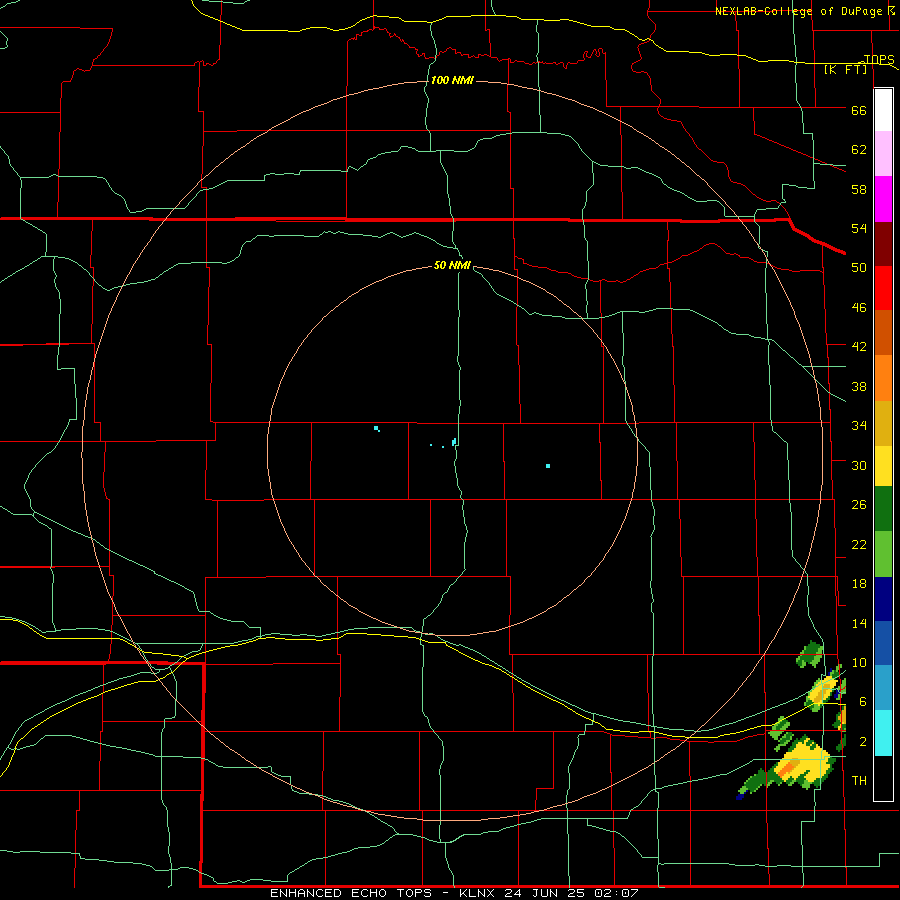Click the '6' legend value
Screen dimensions: 900x900
[863, 702]
